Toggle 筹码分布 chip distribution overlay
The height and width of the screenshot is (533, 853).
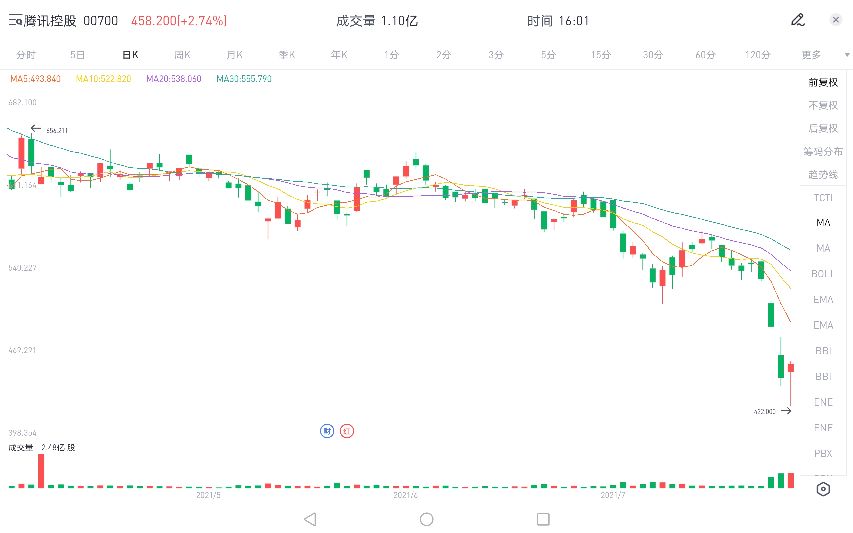[x=823, y=152]
